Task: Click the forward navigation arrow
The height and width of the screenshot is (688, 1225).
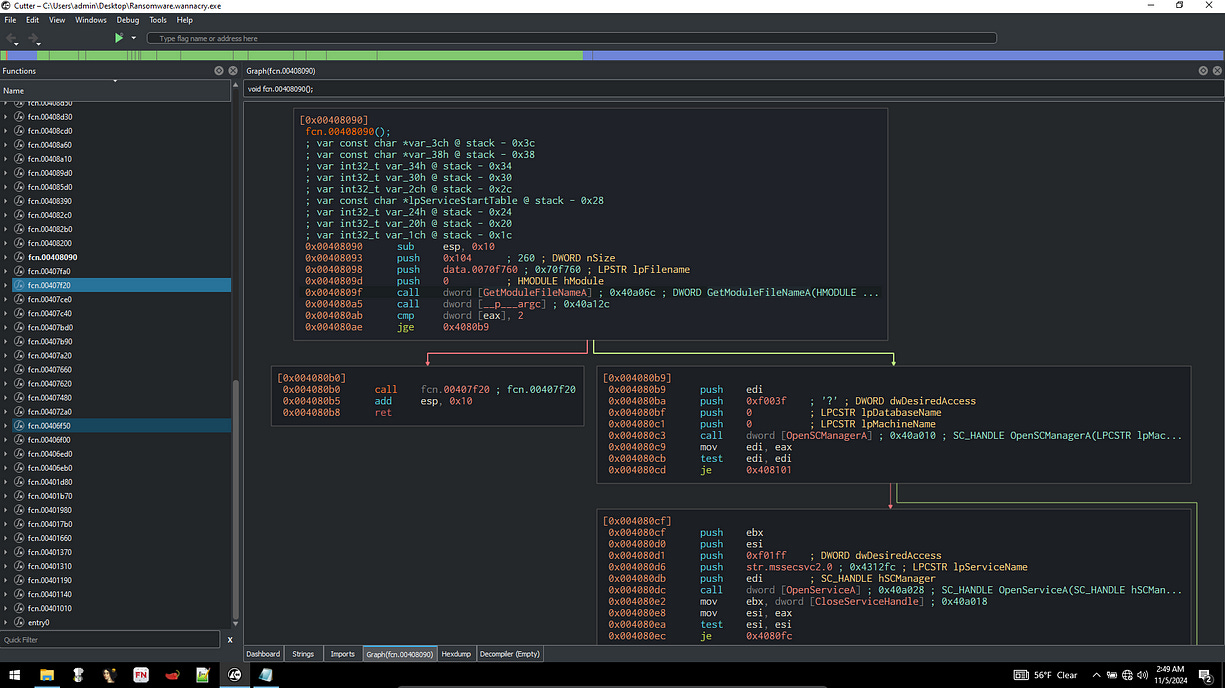Action: pyautogui.click(x=34, y=39)
